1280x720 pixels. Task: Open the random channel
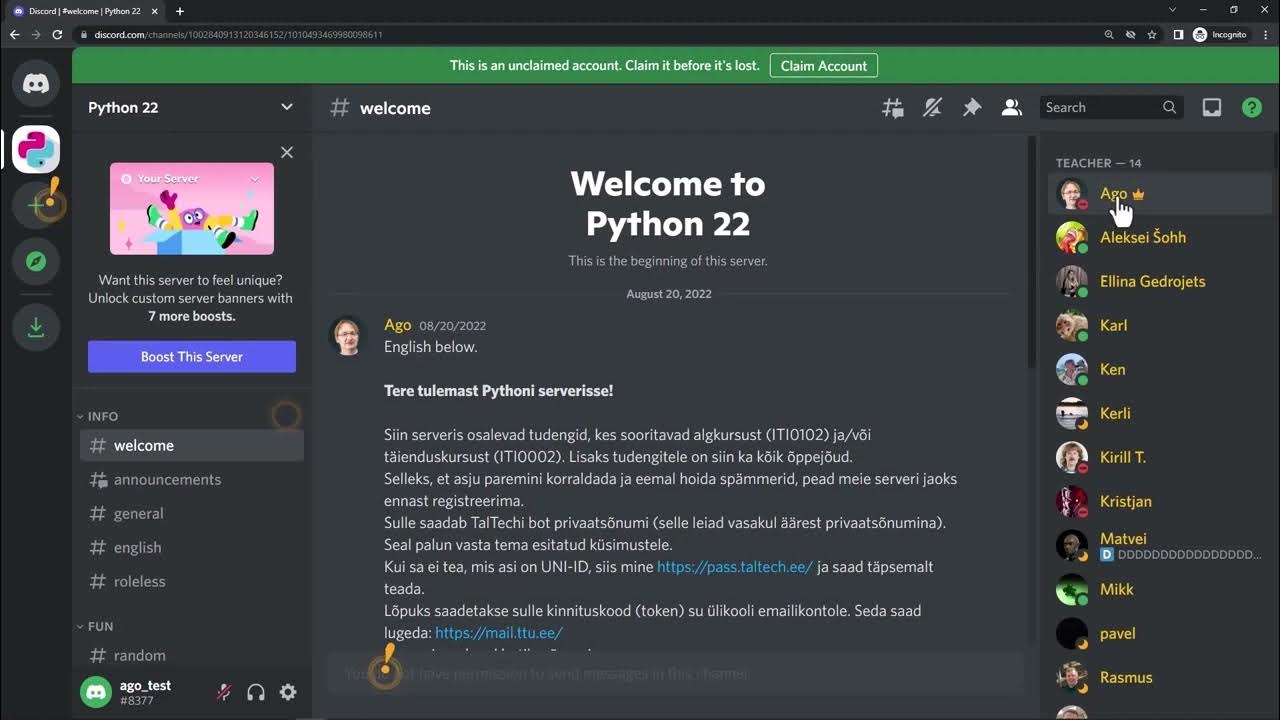pos(192,656)
